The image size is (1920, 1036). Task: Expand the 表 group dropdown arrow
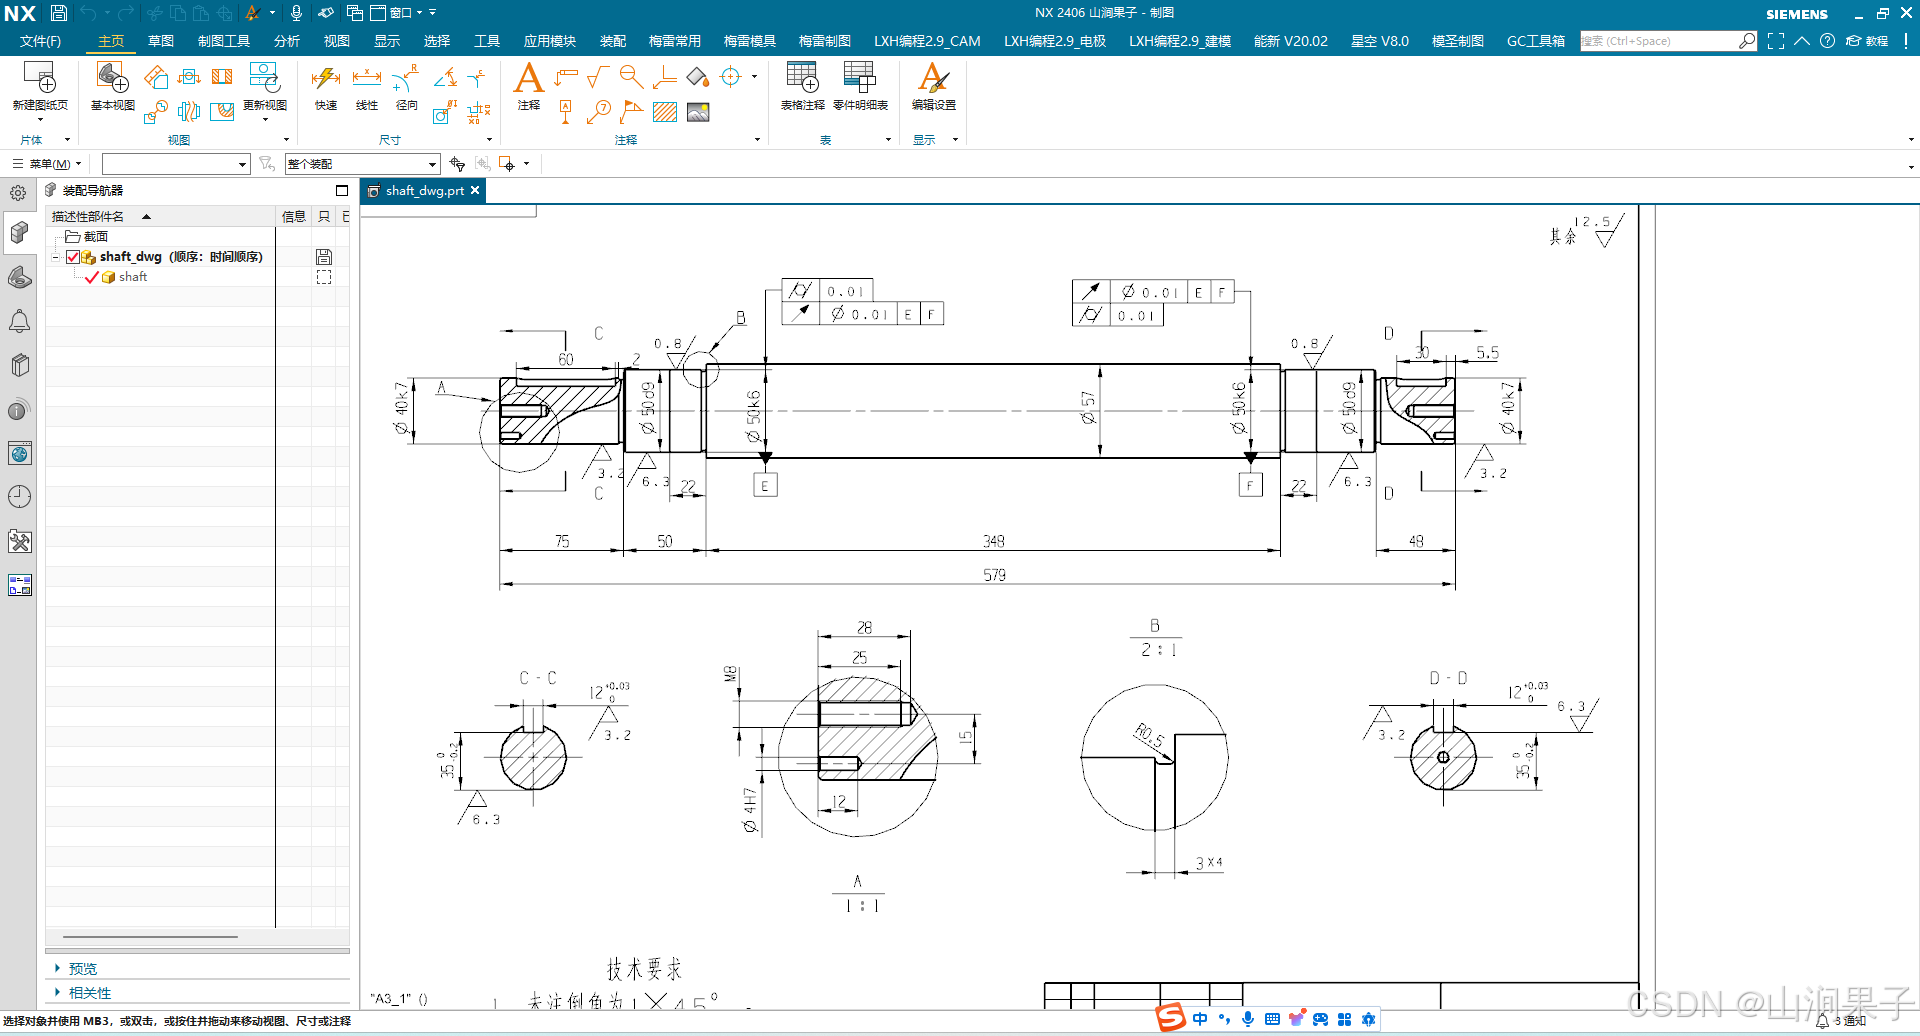click(x=888, y=140)
